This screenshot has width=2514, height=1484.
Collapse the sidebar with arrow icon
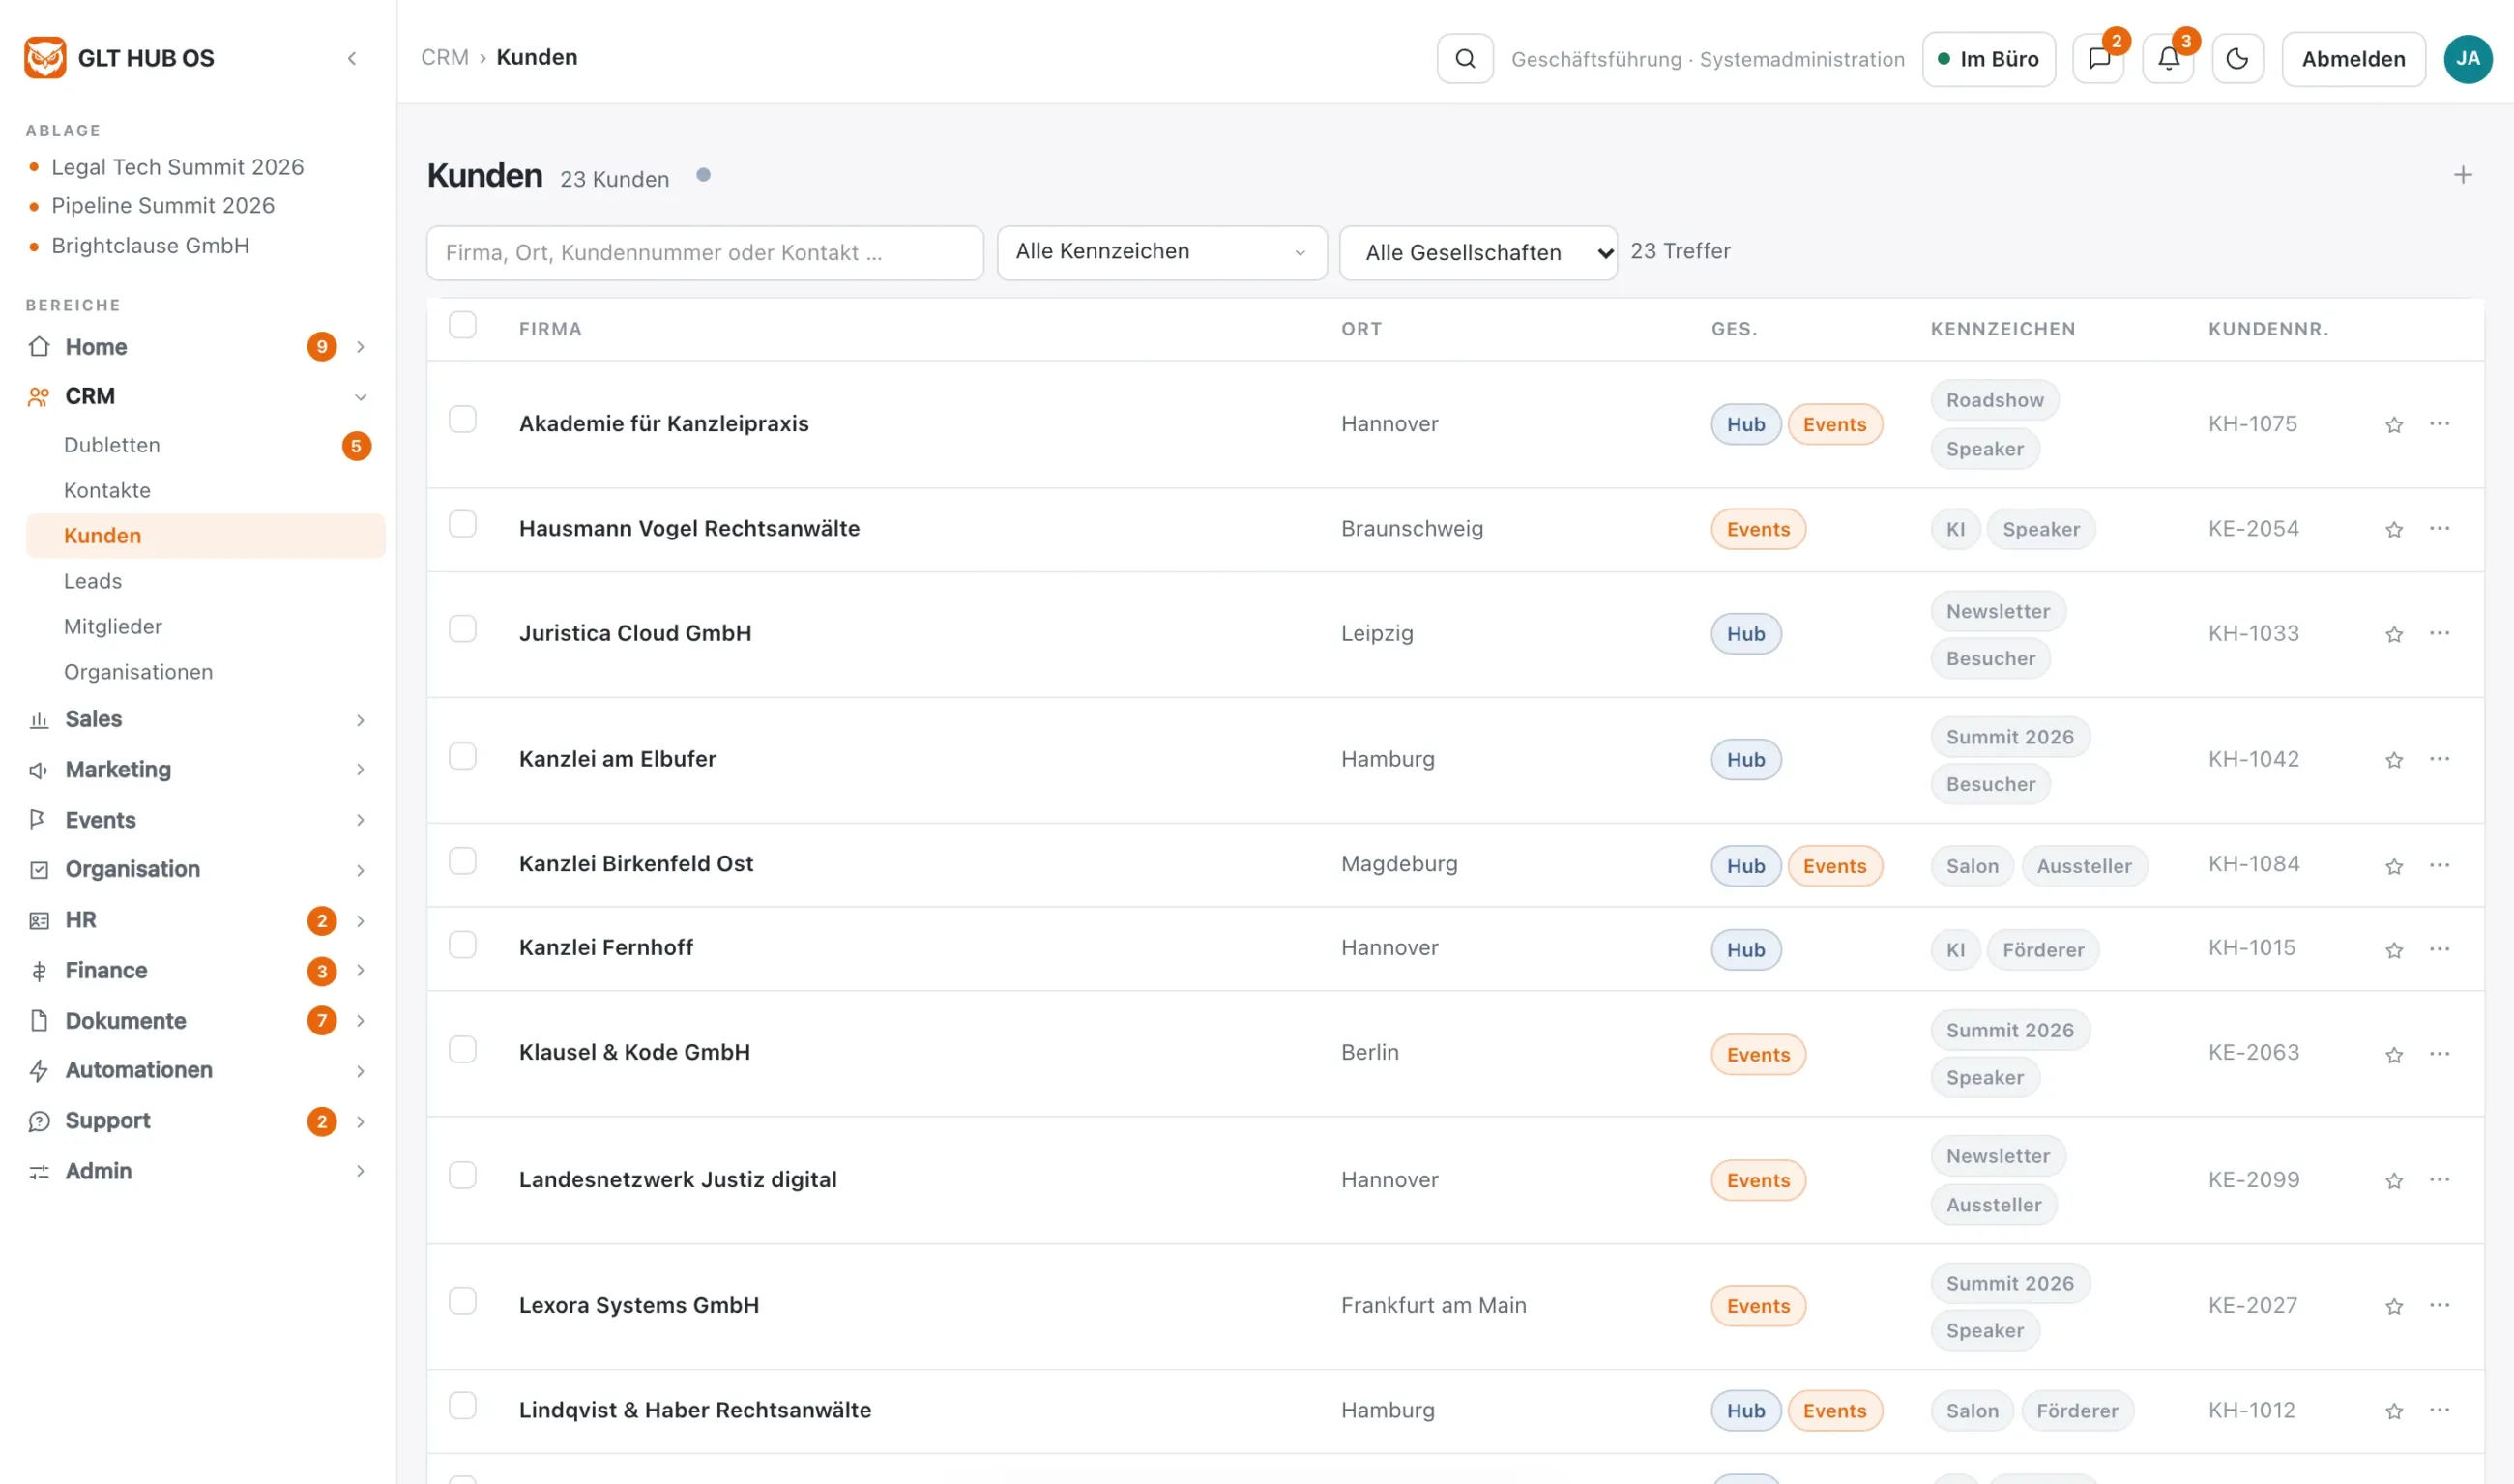(x=352, y=58)
